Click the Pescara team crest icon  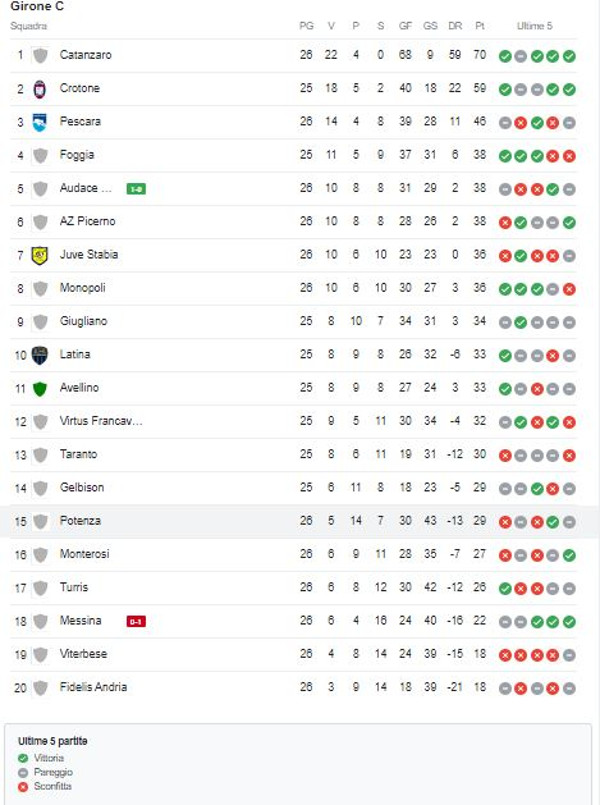point(40,122)
